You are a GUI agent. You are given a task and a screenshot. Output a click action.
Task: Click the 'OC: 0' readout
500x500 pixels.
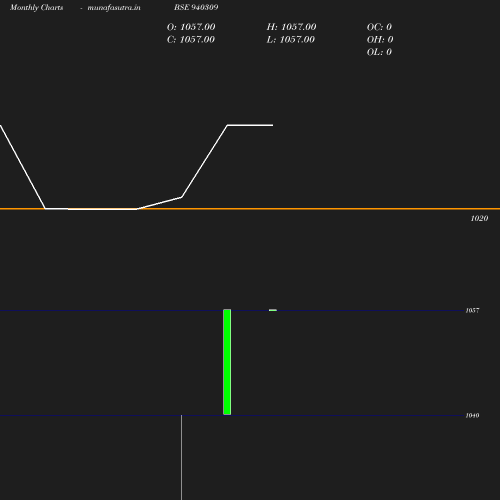coord(379,27)
